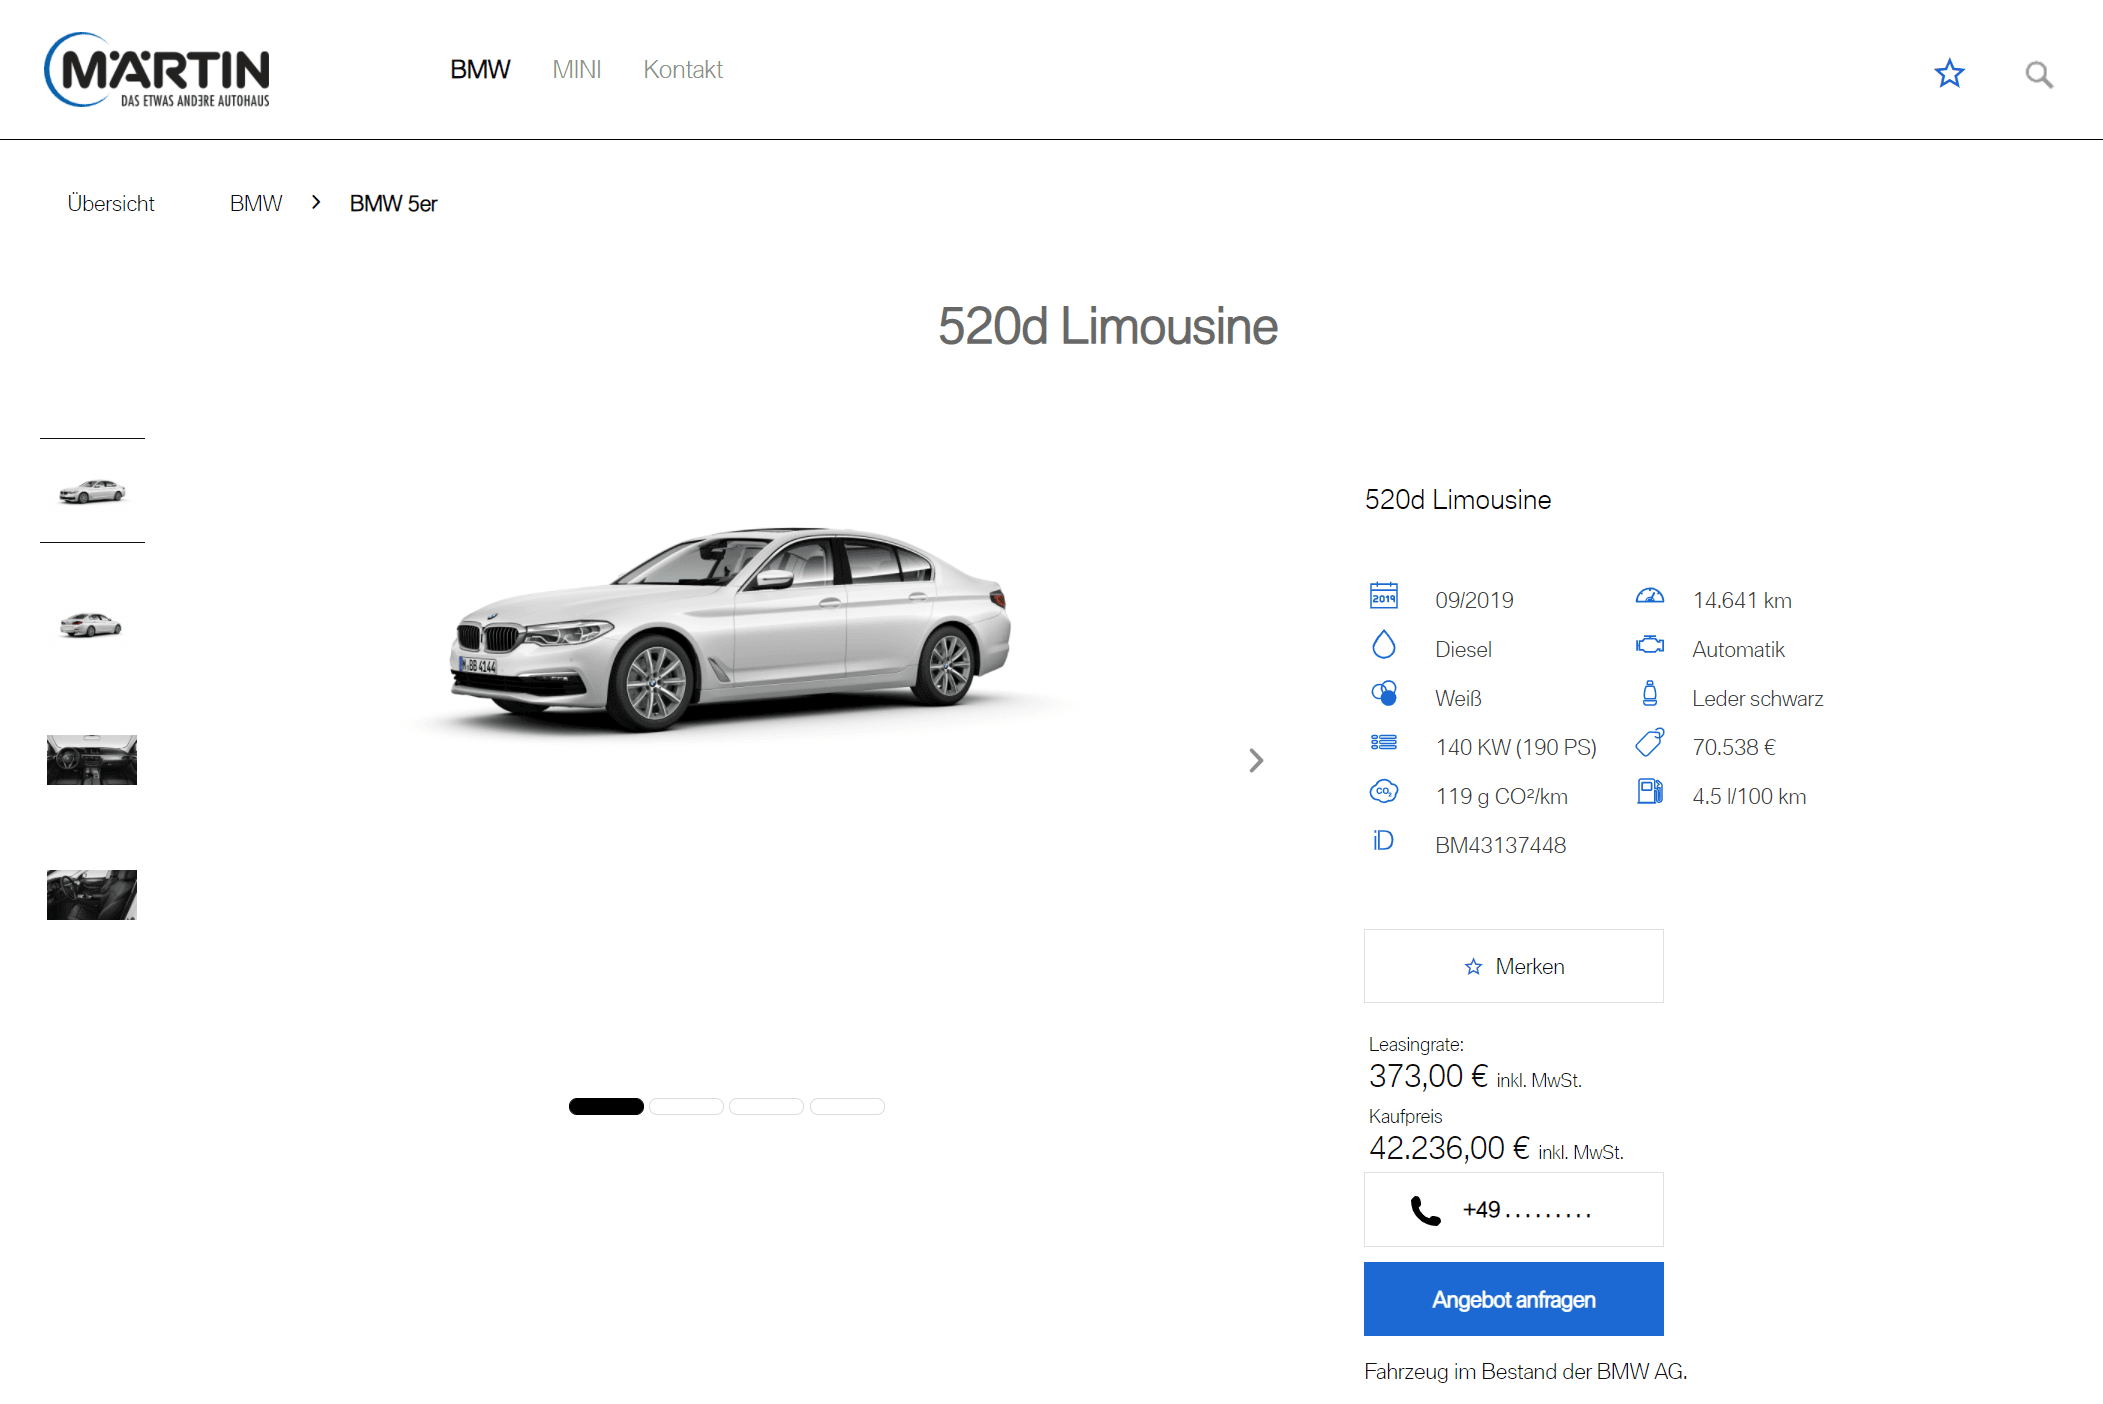Go to BMW breadcrumb link
This screenshot has height=1404, width=2103.
pyautogui.click(x=256, y=203)
